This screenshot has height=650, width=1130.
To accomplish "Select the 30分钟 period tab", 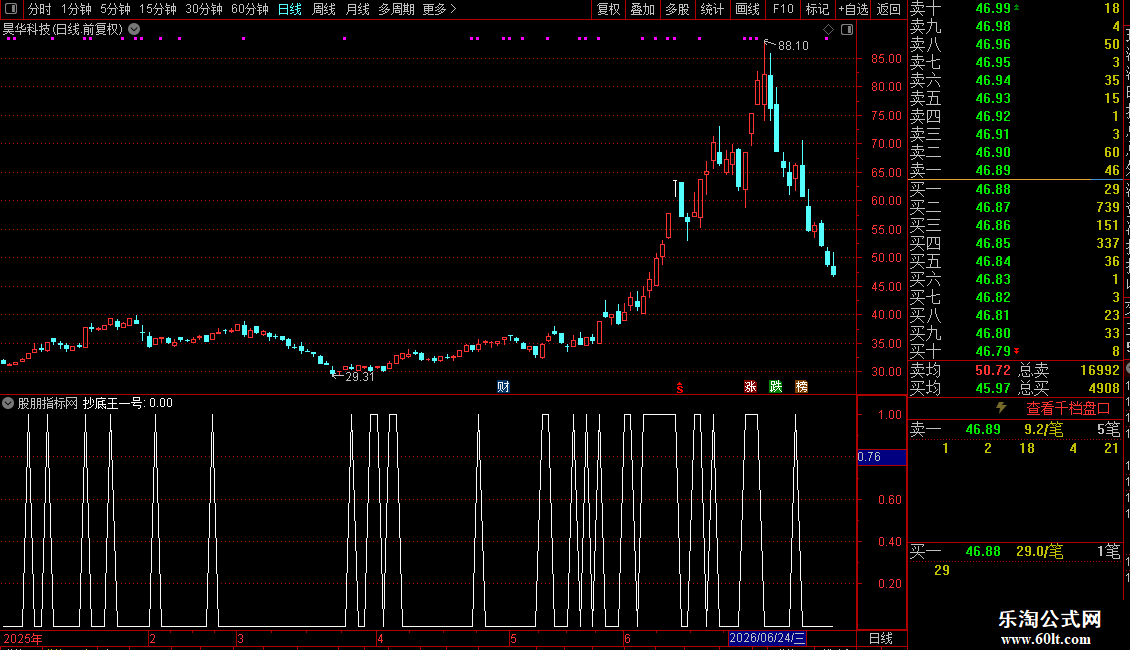I will pyautogui.click(x=204, y=9).
